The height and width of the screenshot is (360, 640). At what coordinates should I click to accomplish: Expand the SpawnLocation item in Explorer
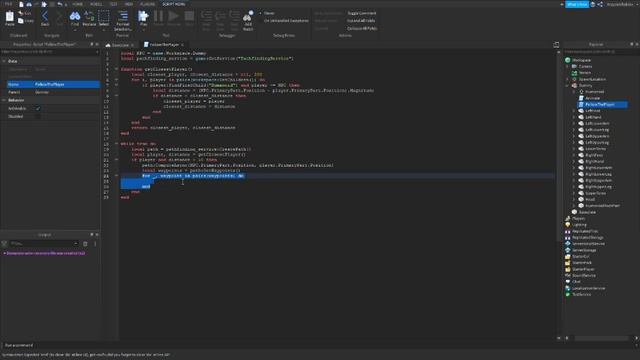(x=567, y=79)
